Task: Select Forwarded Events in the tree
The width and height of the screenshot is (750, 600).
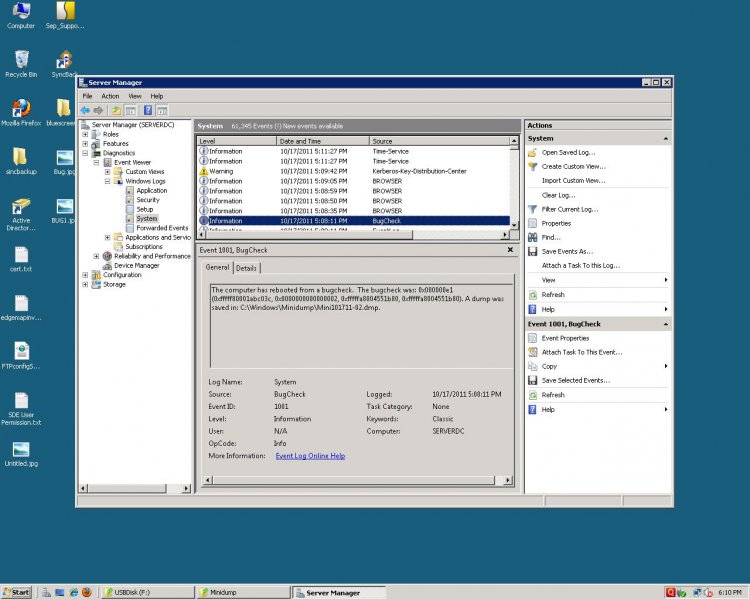Action: 162,228
